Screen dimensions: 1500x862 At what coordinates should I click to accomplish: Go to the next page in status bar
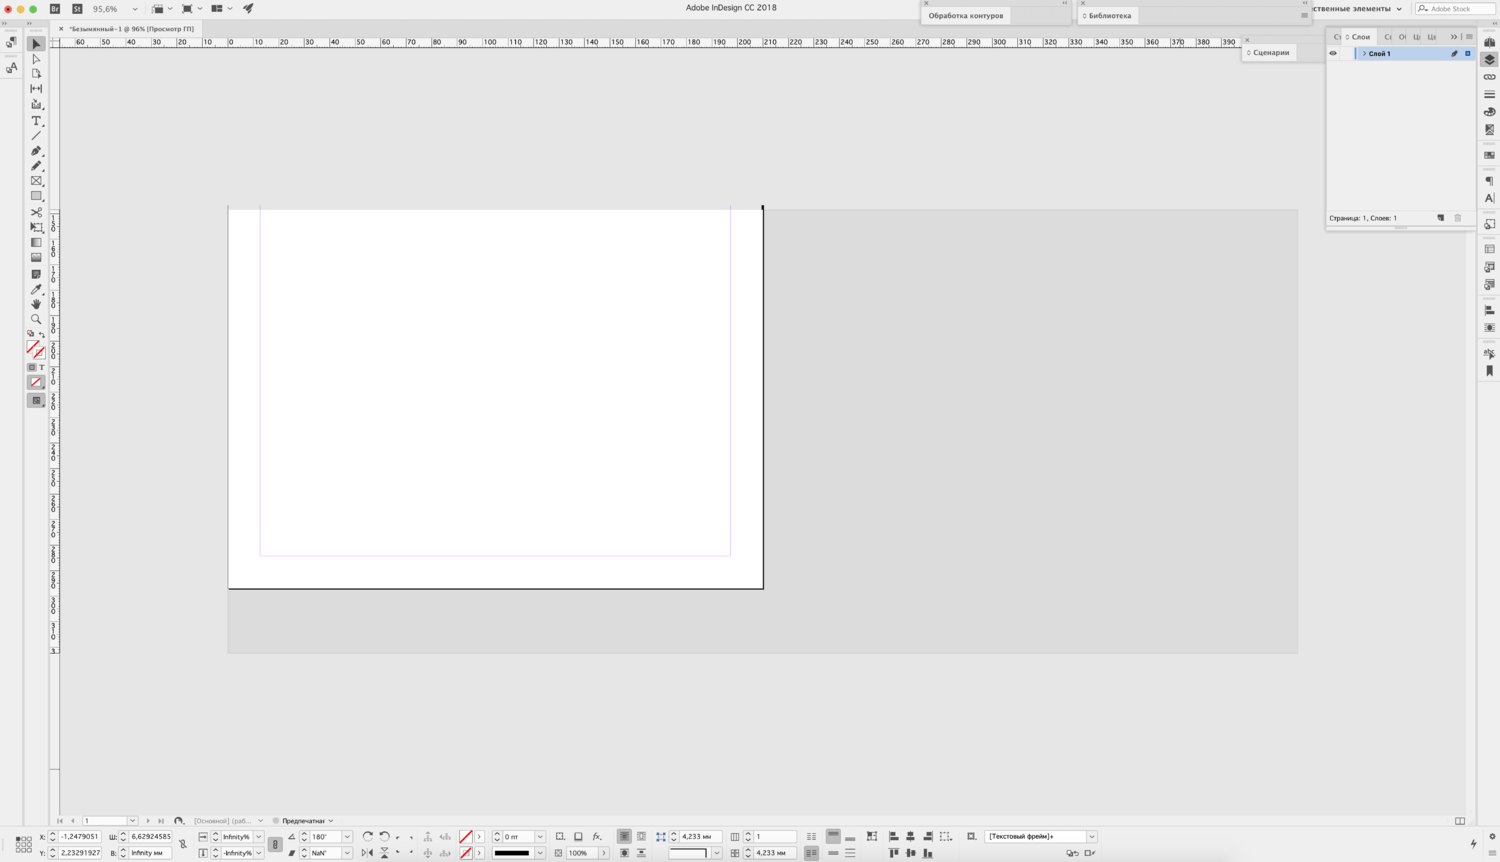[148, 821]
